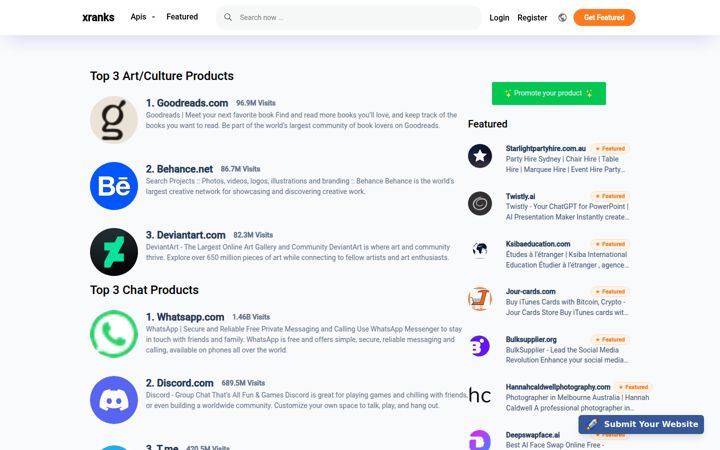Click the Jour-cards.com cart icon

[480, 298]
